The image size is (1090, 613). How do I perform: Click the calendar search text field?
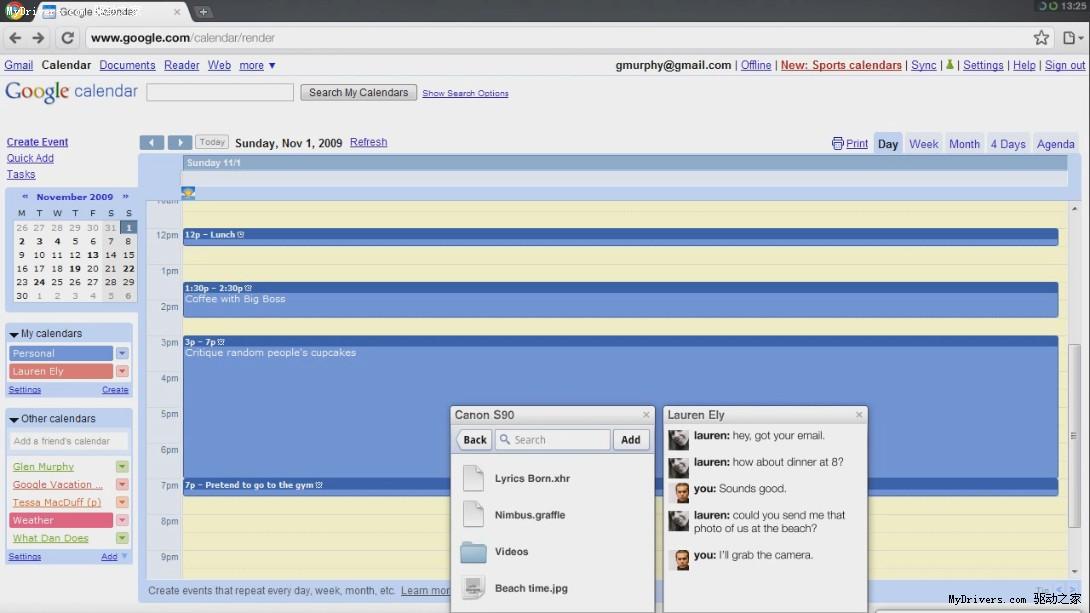[220, 92]
